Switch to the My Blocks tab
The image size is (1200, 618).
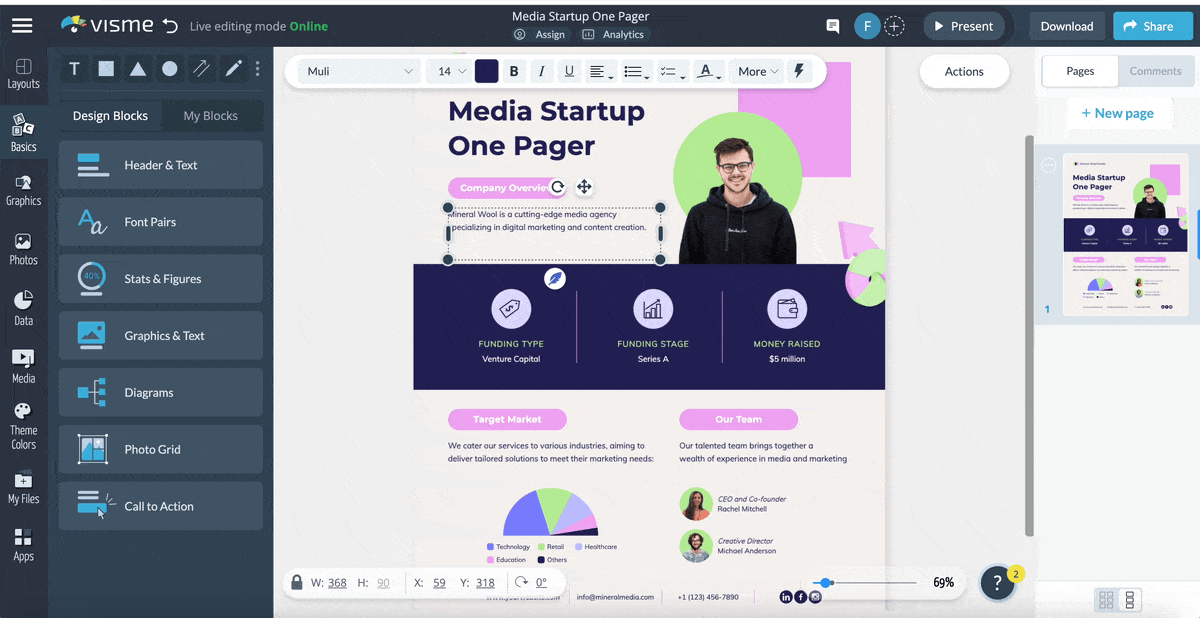coord(210,116)
